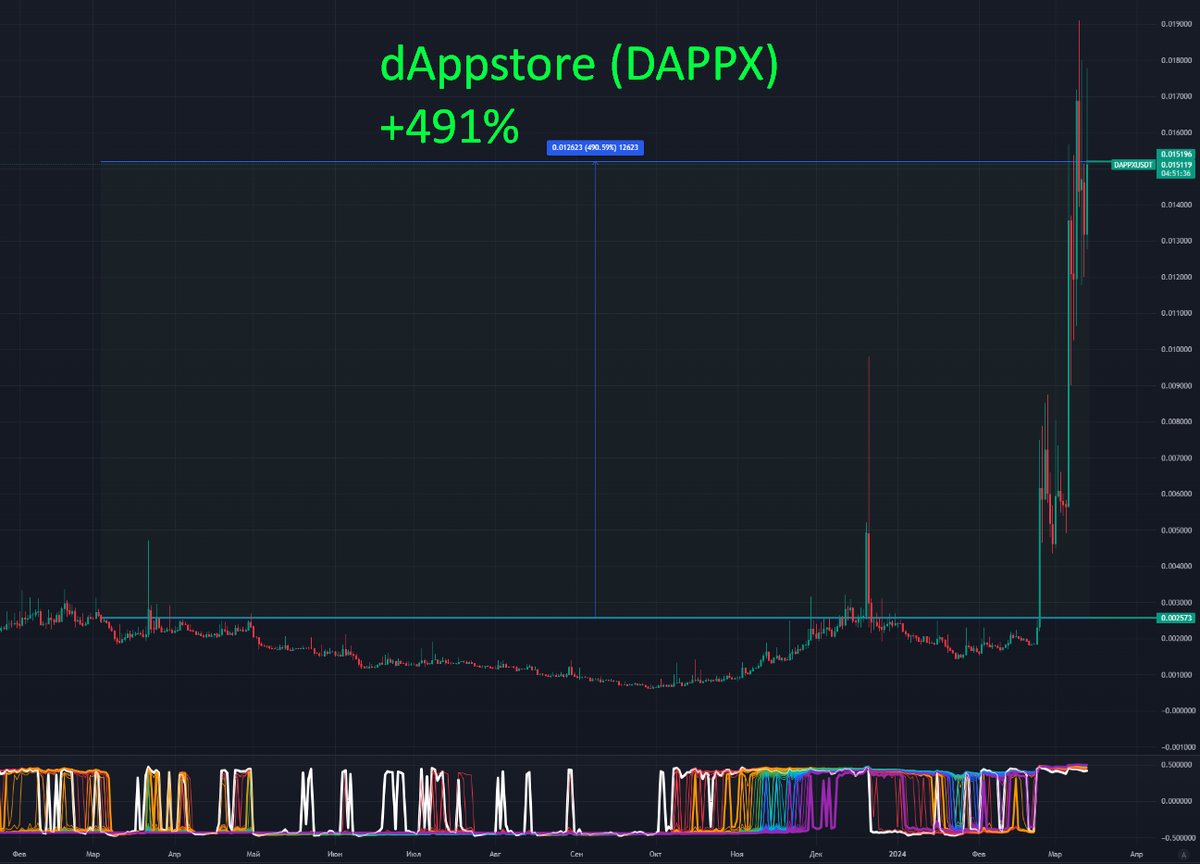Click the 0.013000 price axis label

pos(1177,241)
